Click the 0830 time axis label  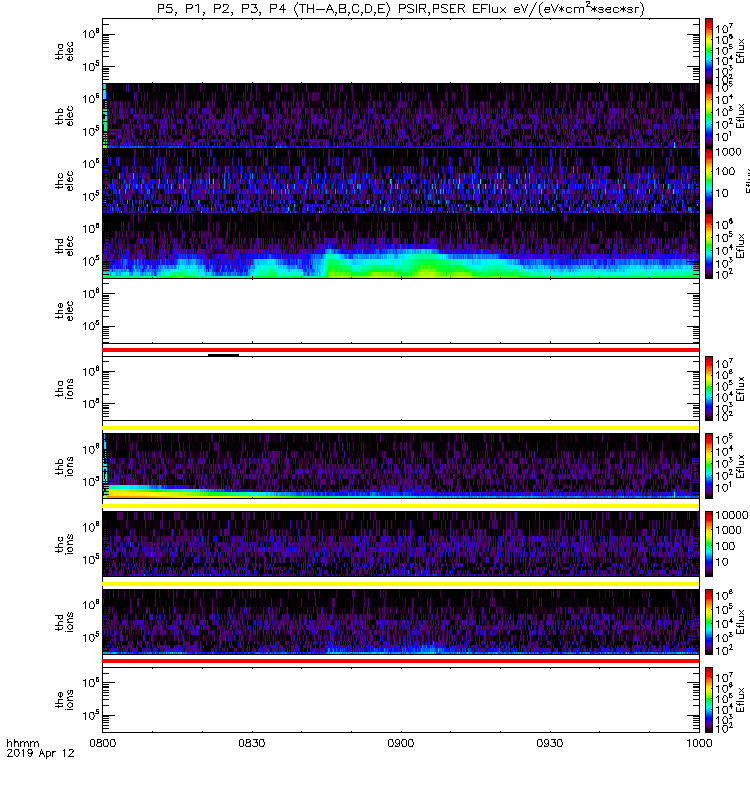252,743
